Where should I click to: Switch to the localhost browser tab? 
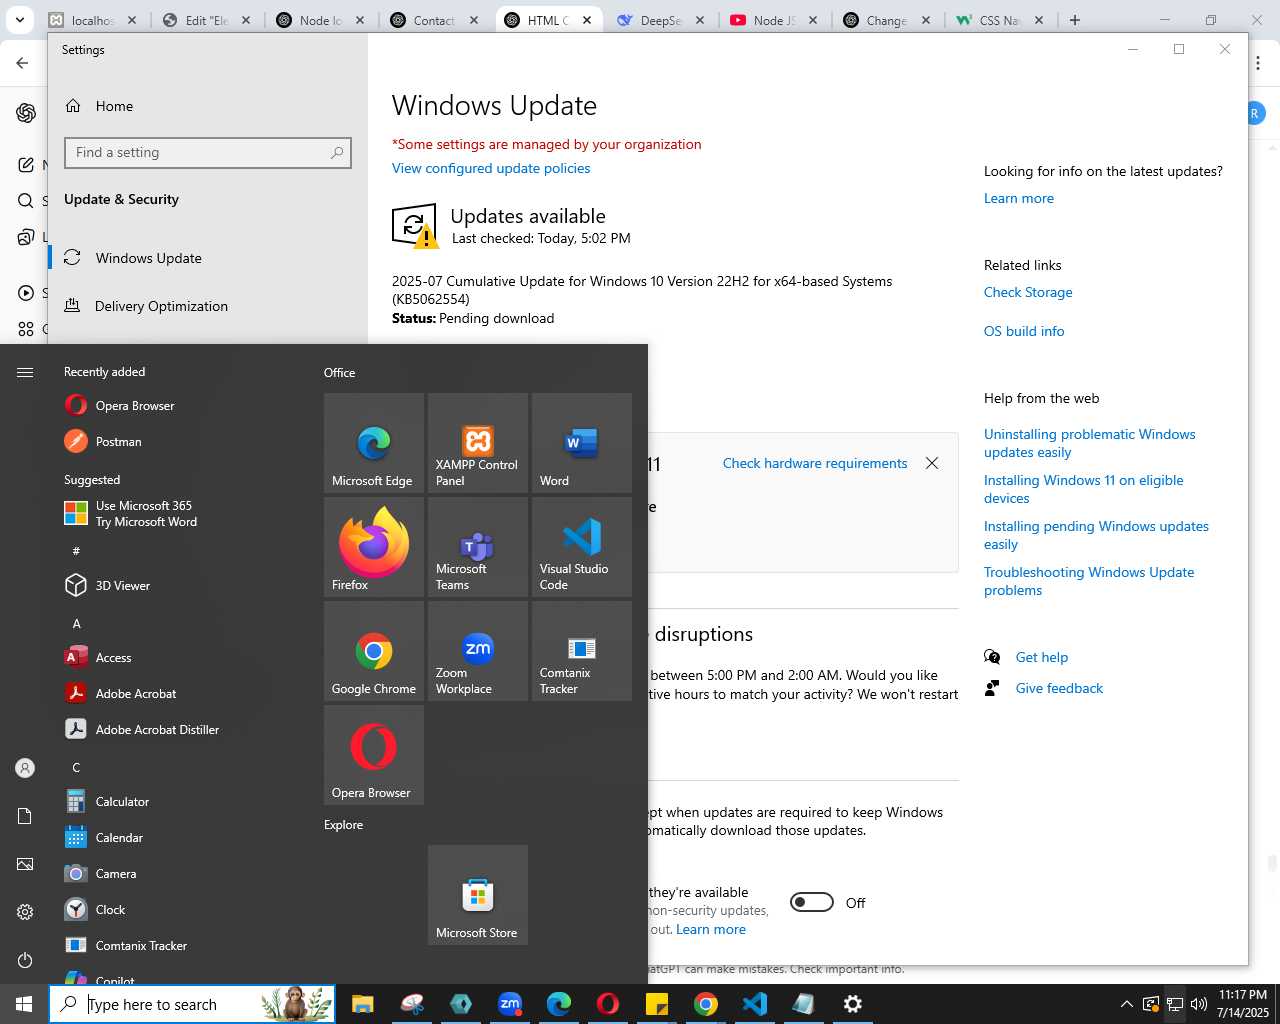coord(95,20)
